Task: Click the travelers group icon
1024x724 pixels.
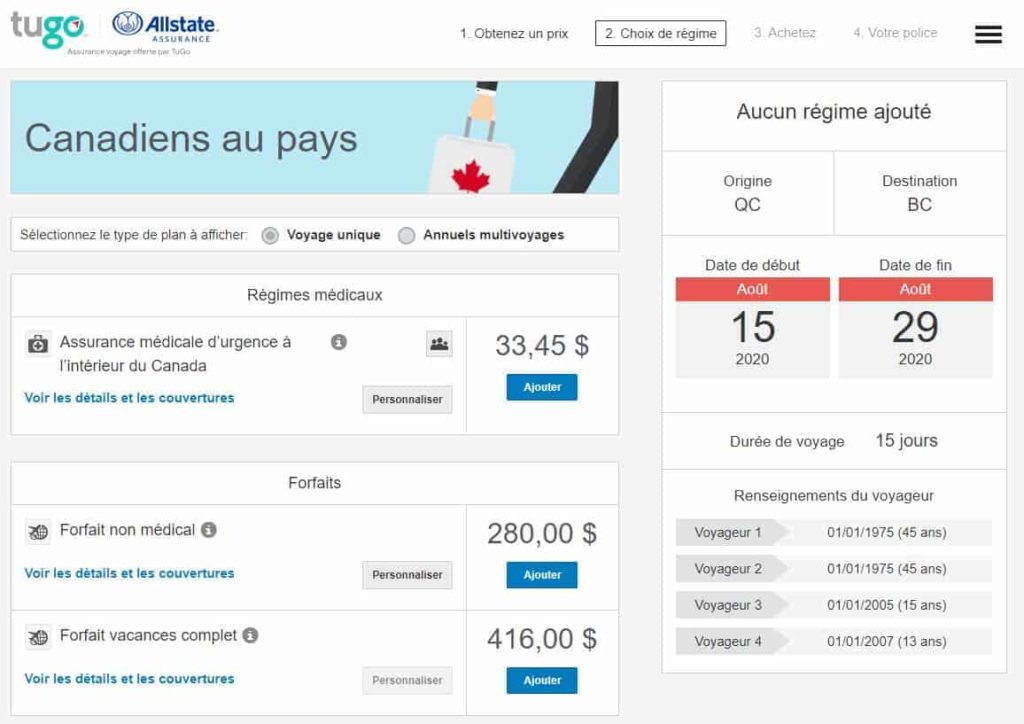Action: pos(439,344)
